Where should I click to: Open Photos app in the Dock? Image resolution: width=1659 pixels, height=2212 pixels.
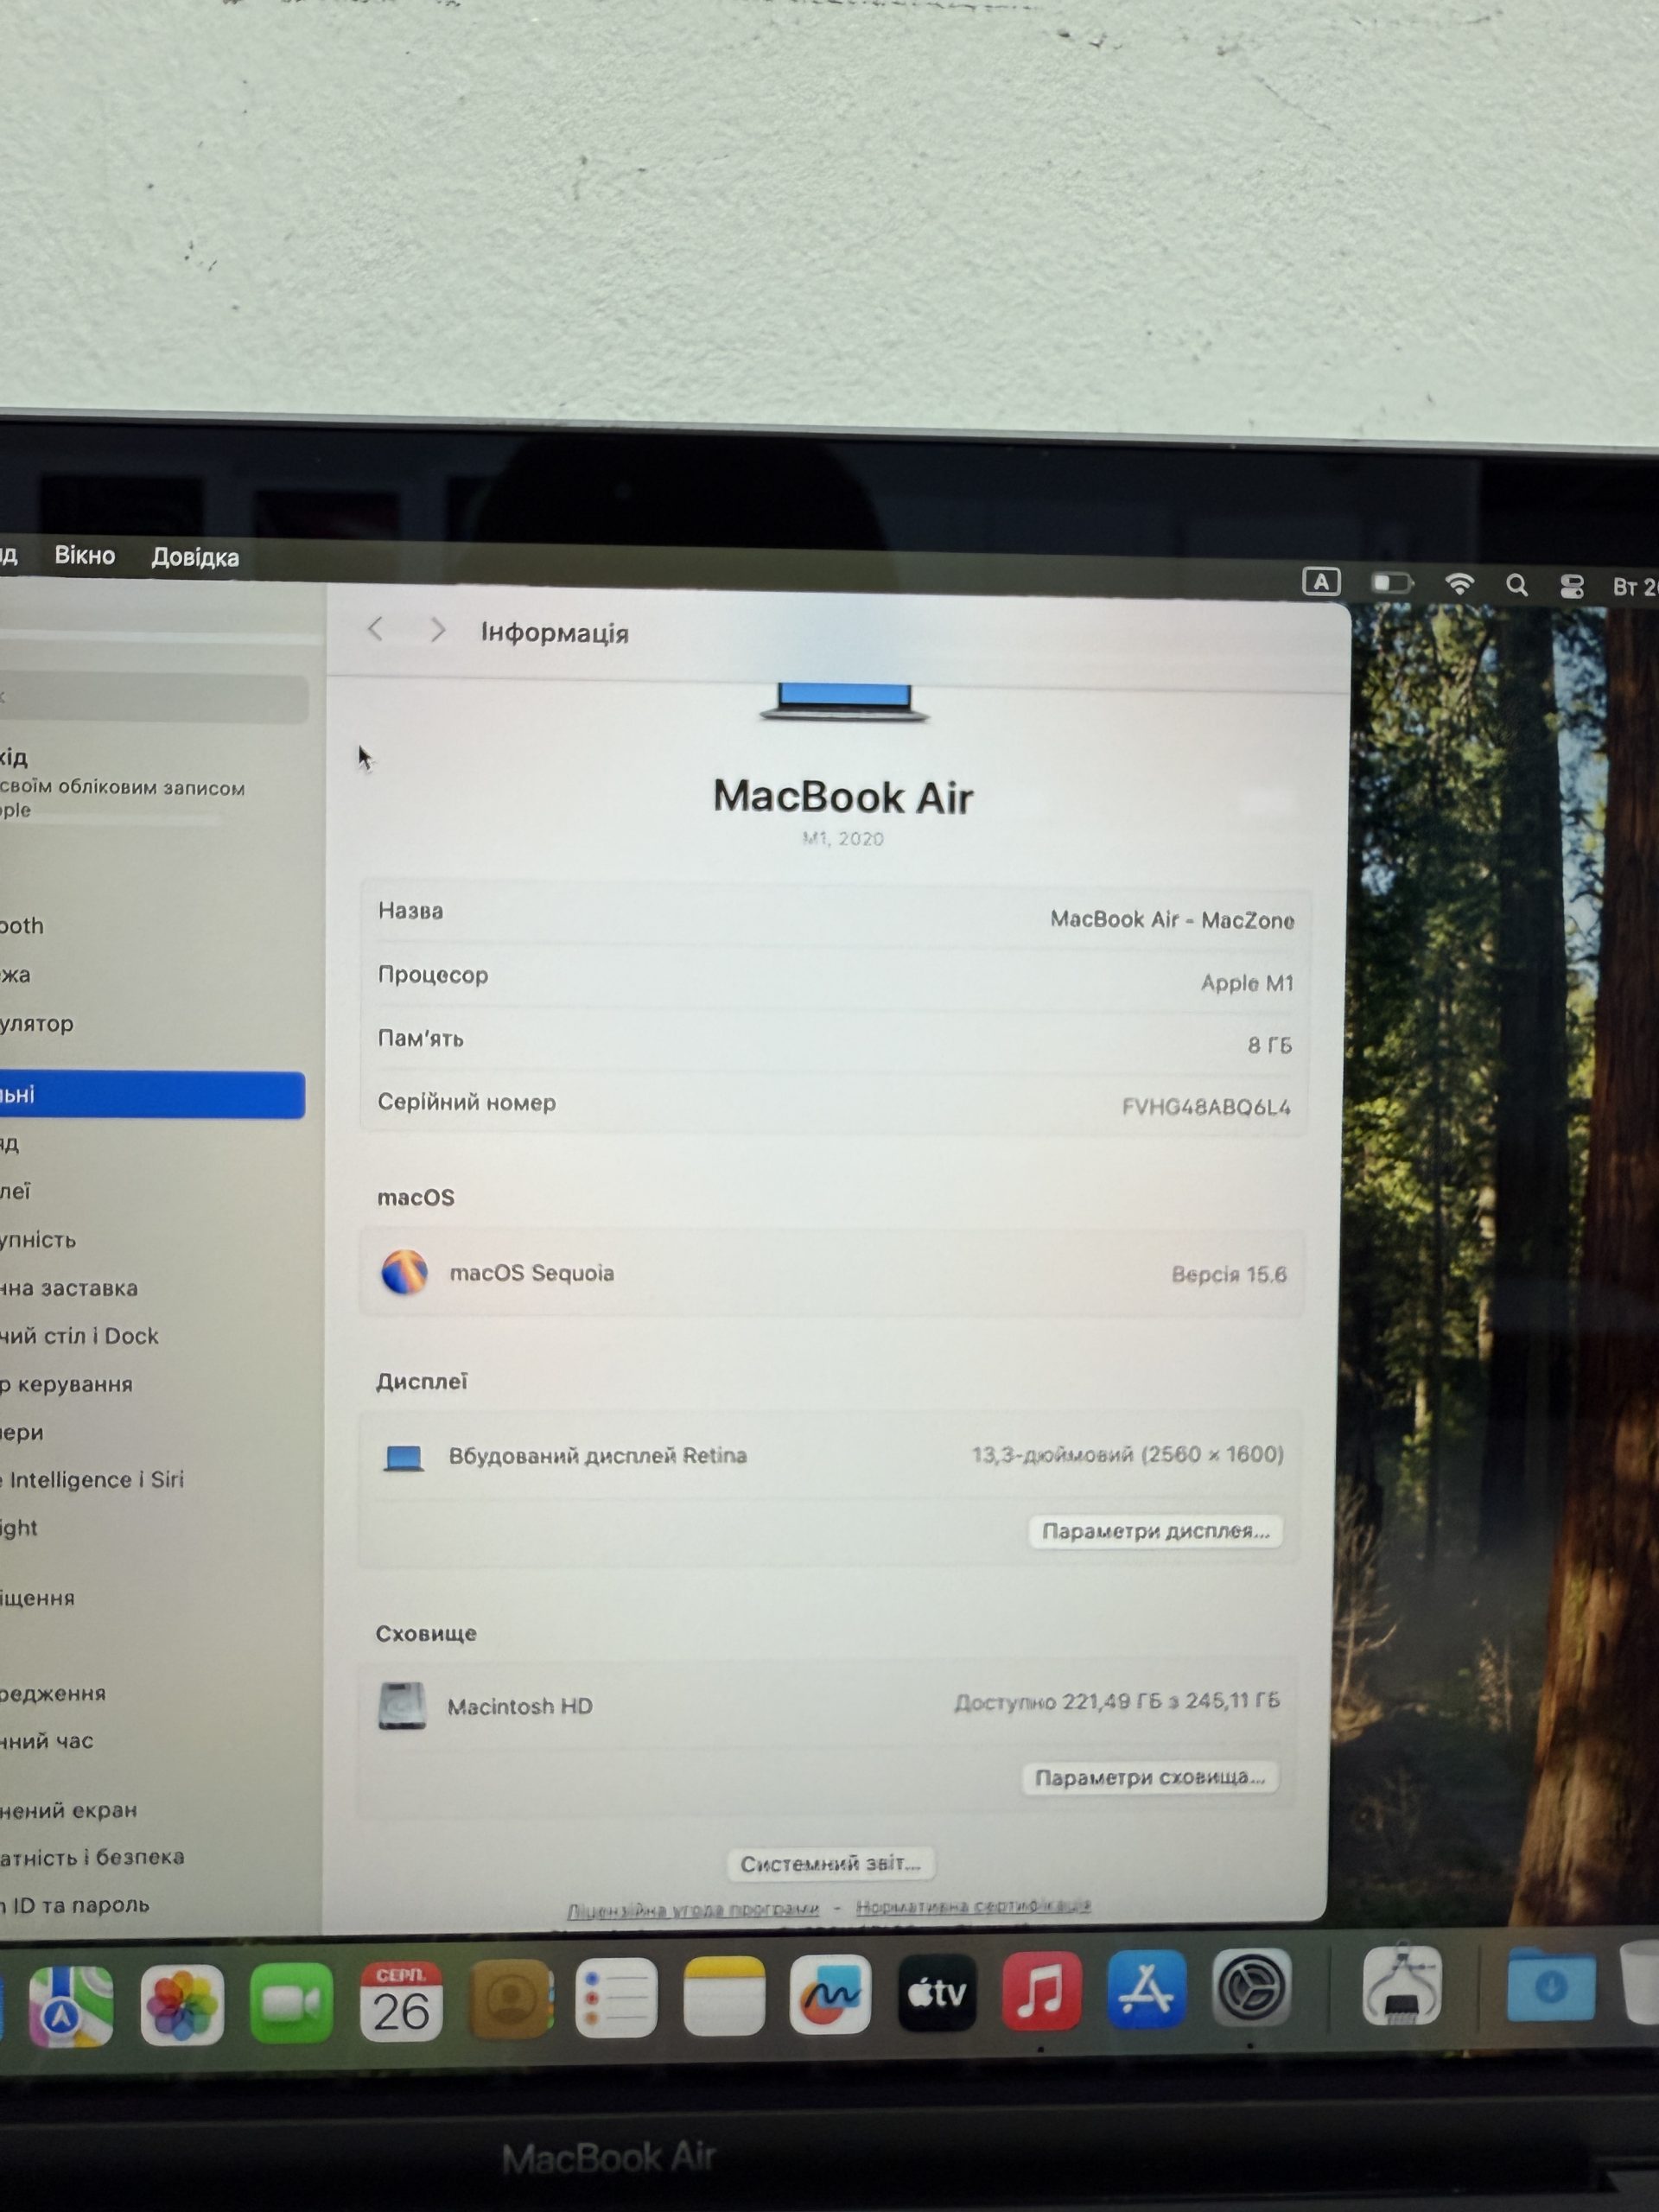182,2004
